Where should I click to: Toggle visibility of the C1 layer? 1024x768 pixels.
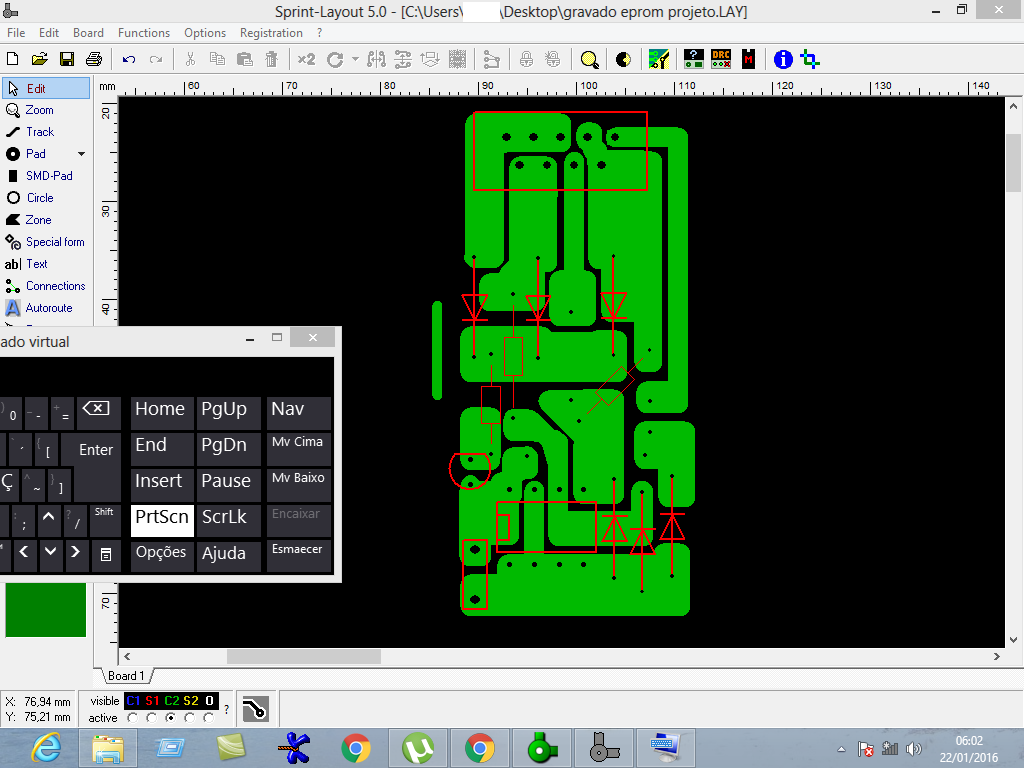click(133, 701)
